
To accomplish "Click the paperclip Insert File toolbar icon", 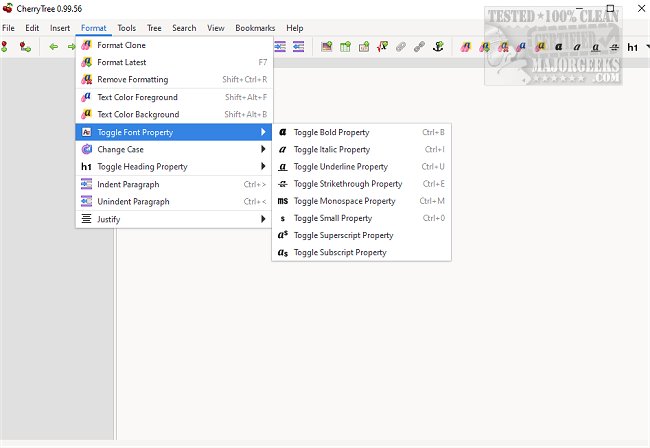I will coord(400,46).
